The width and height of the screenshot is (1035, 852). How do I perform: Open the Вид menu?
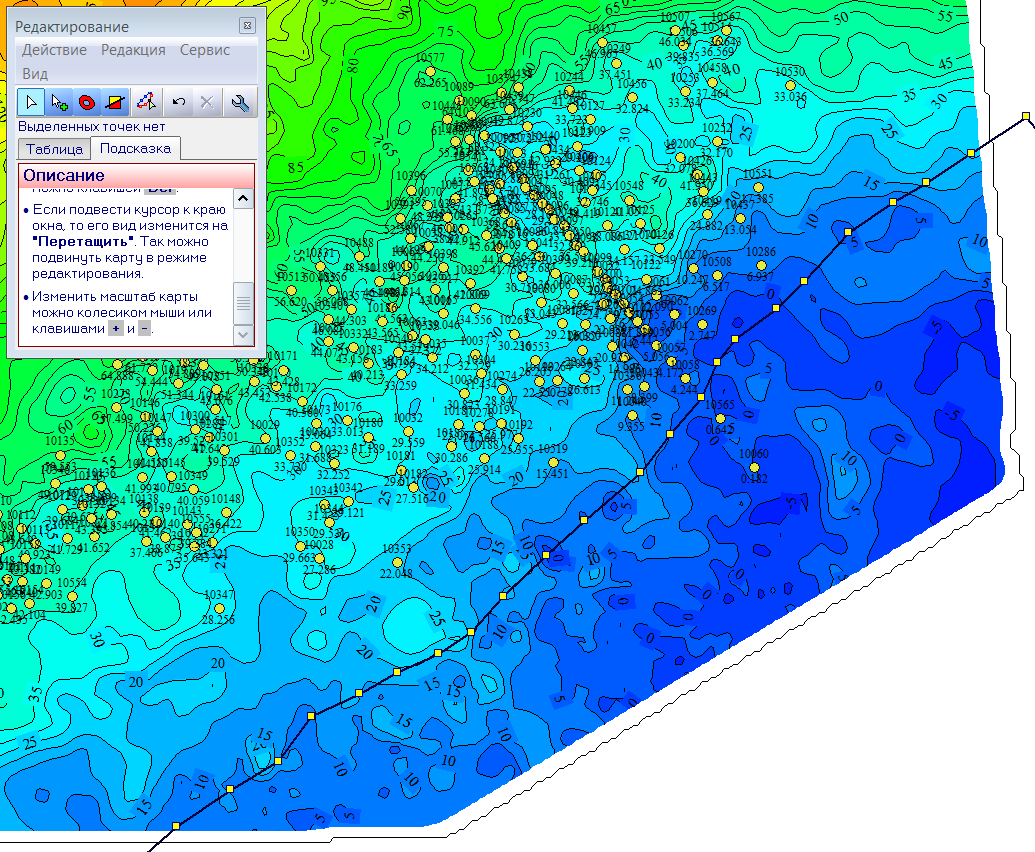(x=35, y=74)
